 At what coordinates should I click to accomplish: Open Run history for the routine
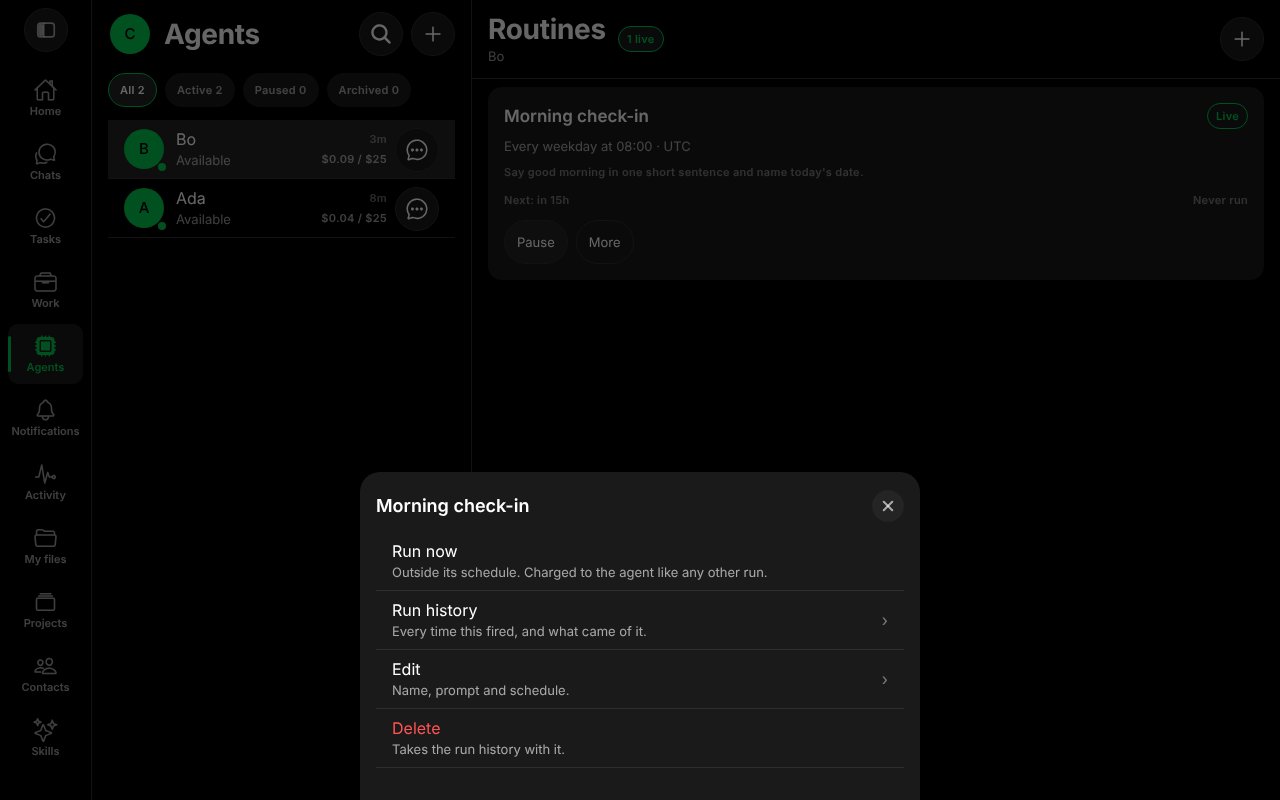click(640, 620)
